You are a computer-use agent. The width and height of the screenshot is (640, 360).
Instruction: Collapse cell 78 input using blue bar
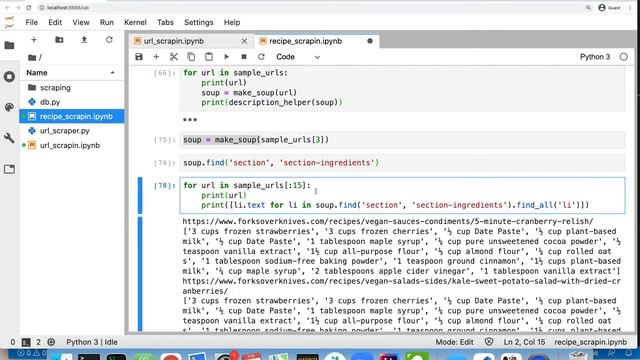click(140, 196)
